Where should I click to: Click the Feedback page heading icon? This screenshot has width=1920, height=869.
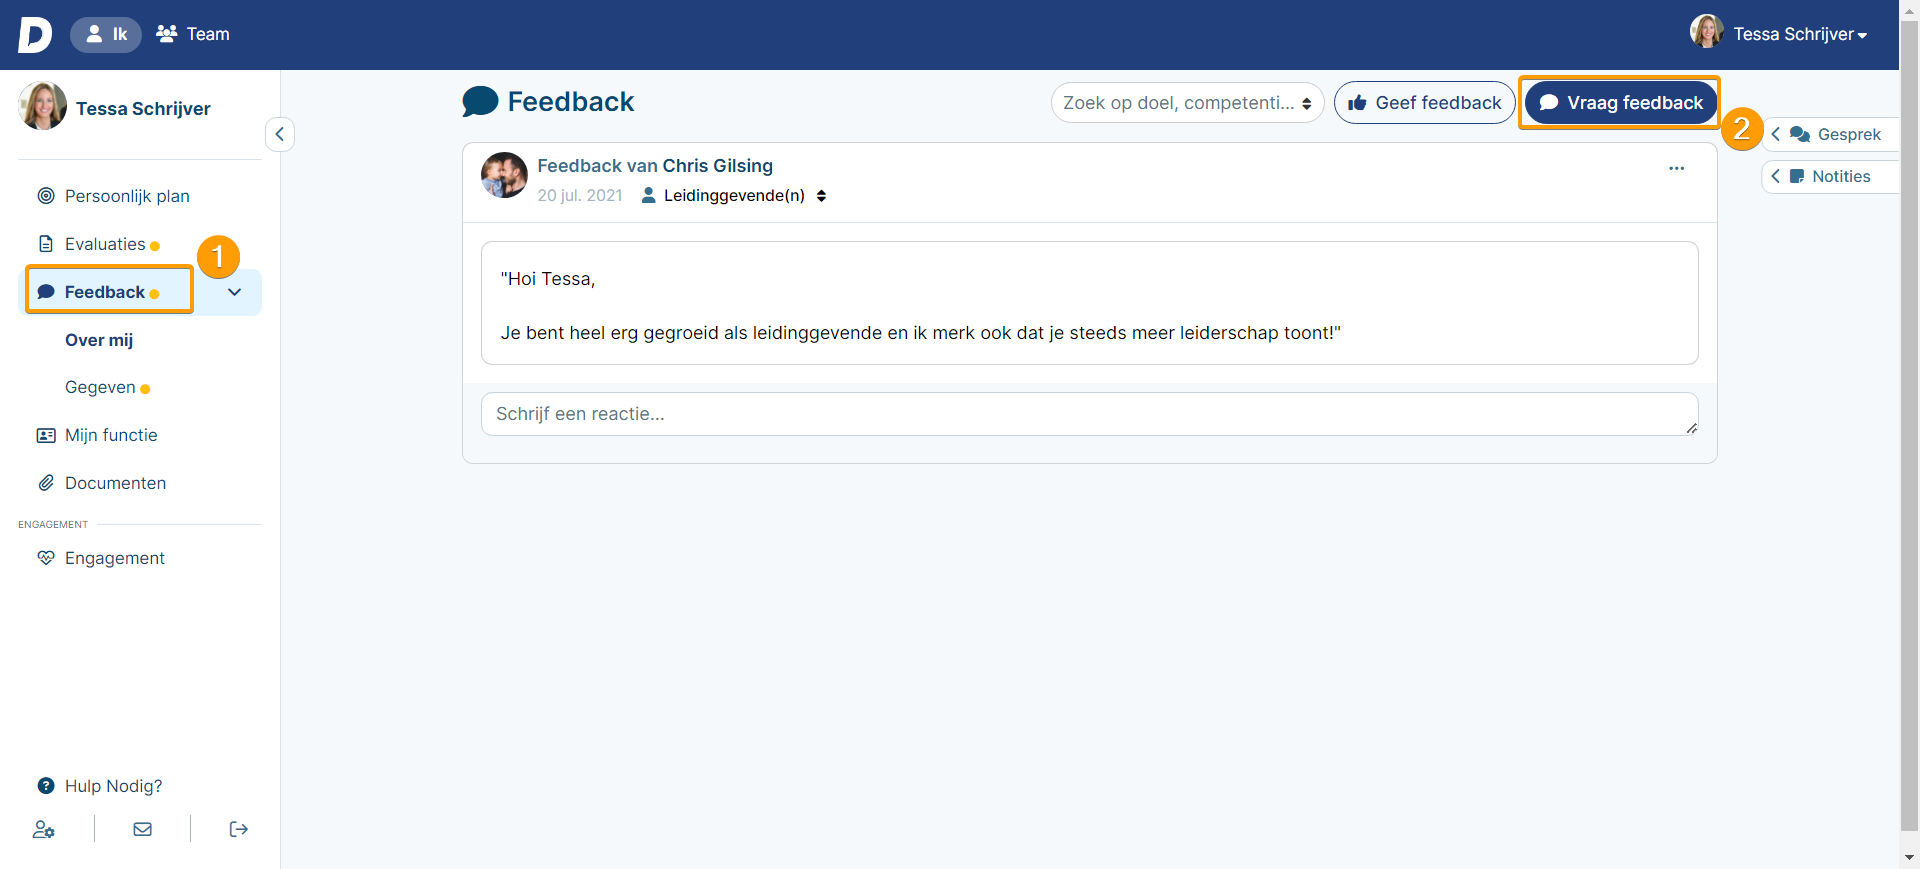pyautogui.click(x=480, y=102)
